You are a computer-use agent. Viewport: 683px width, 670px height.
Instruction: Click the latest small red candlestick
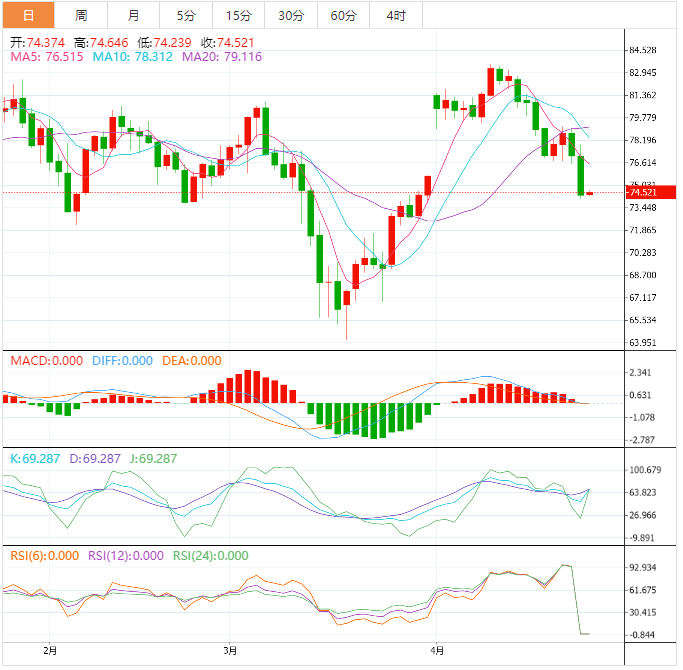pyautogui.click(x=590, y=193)
